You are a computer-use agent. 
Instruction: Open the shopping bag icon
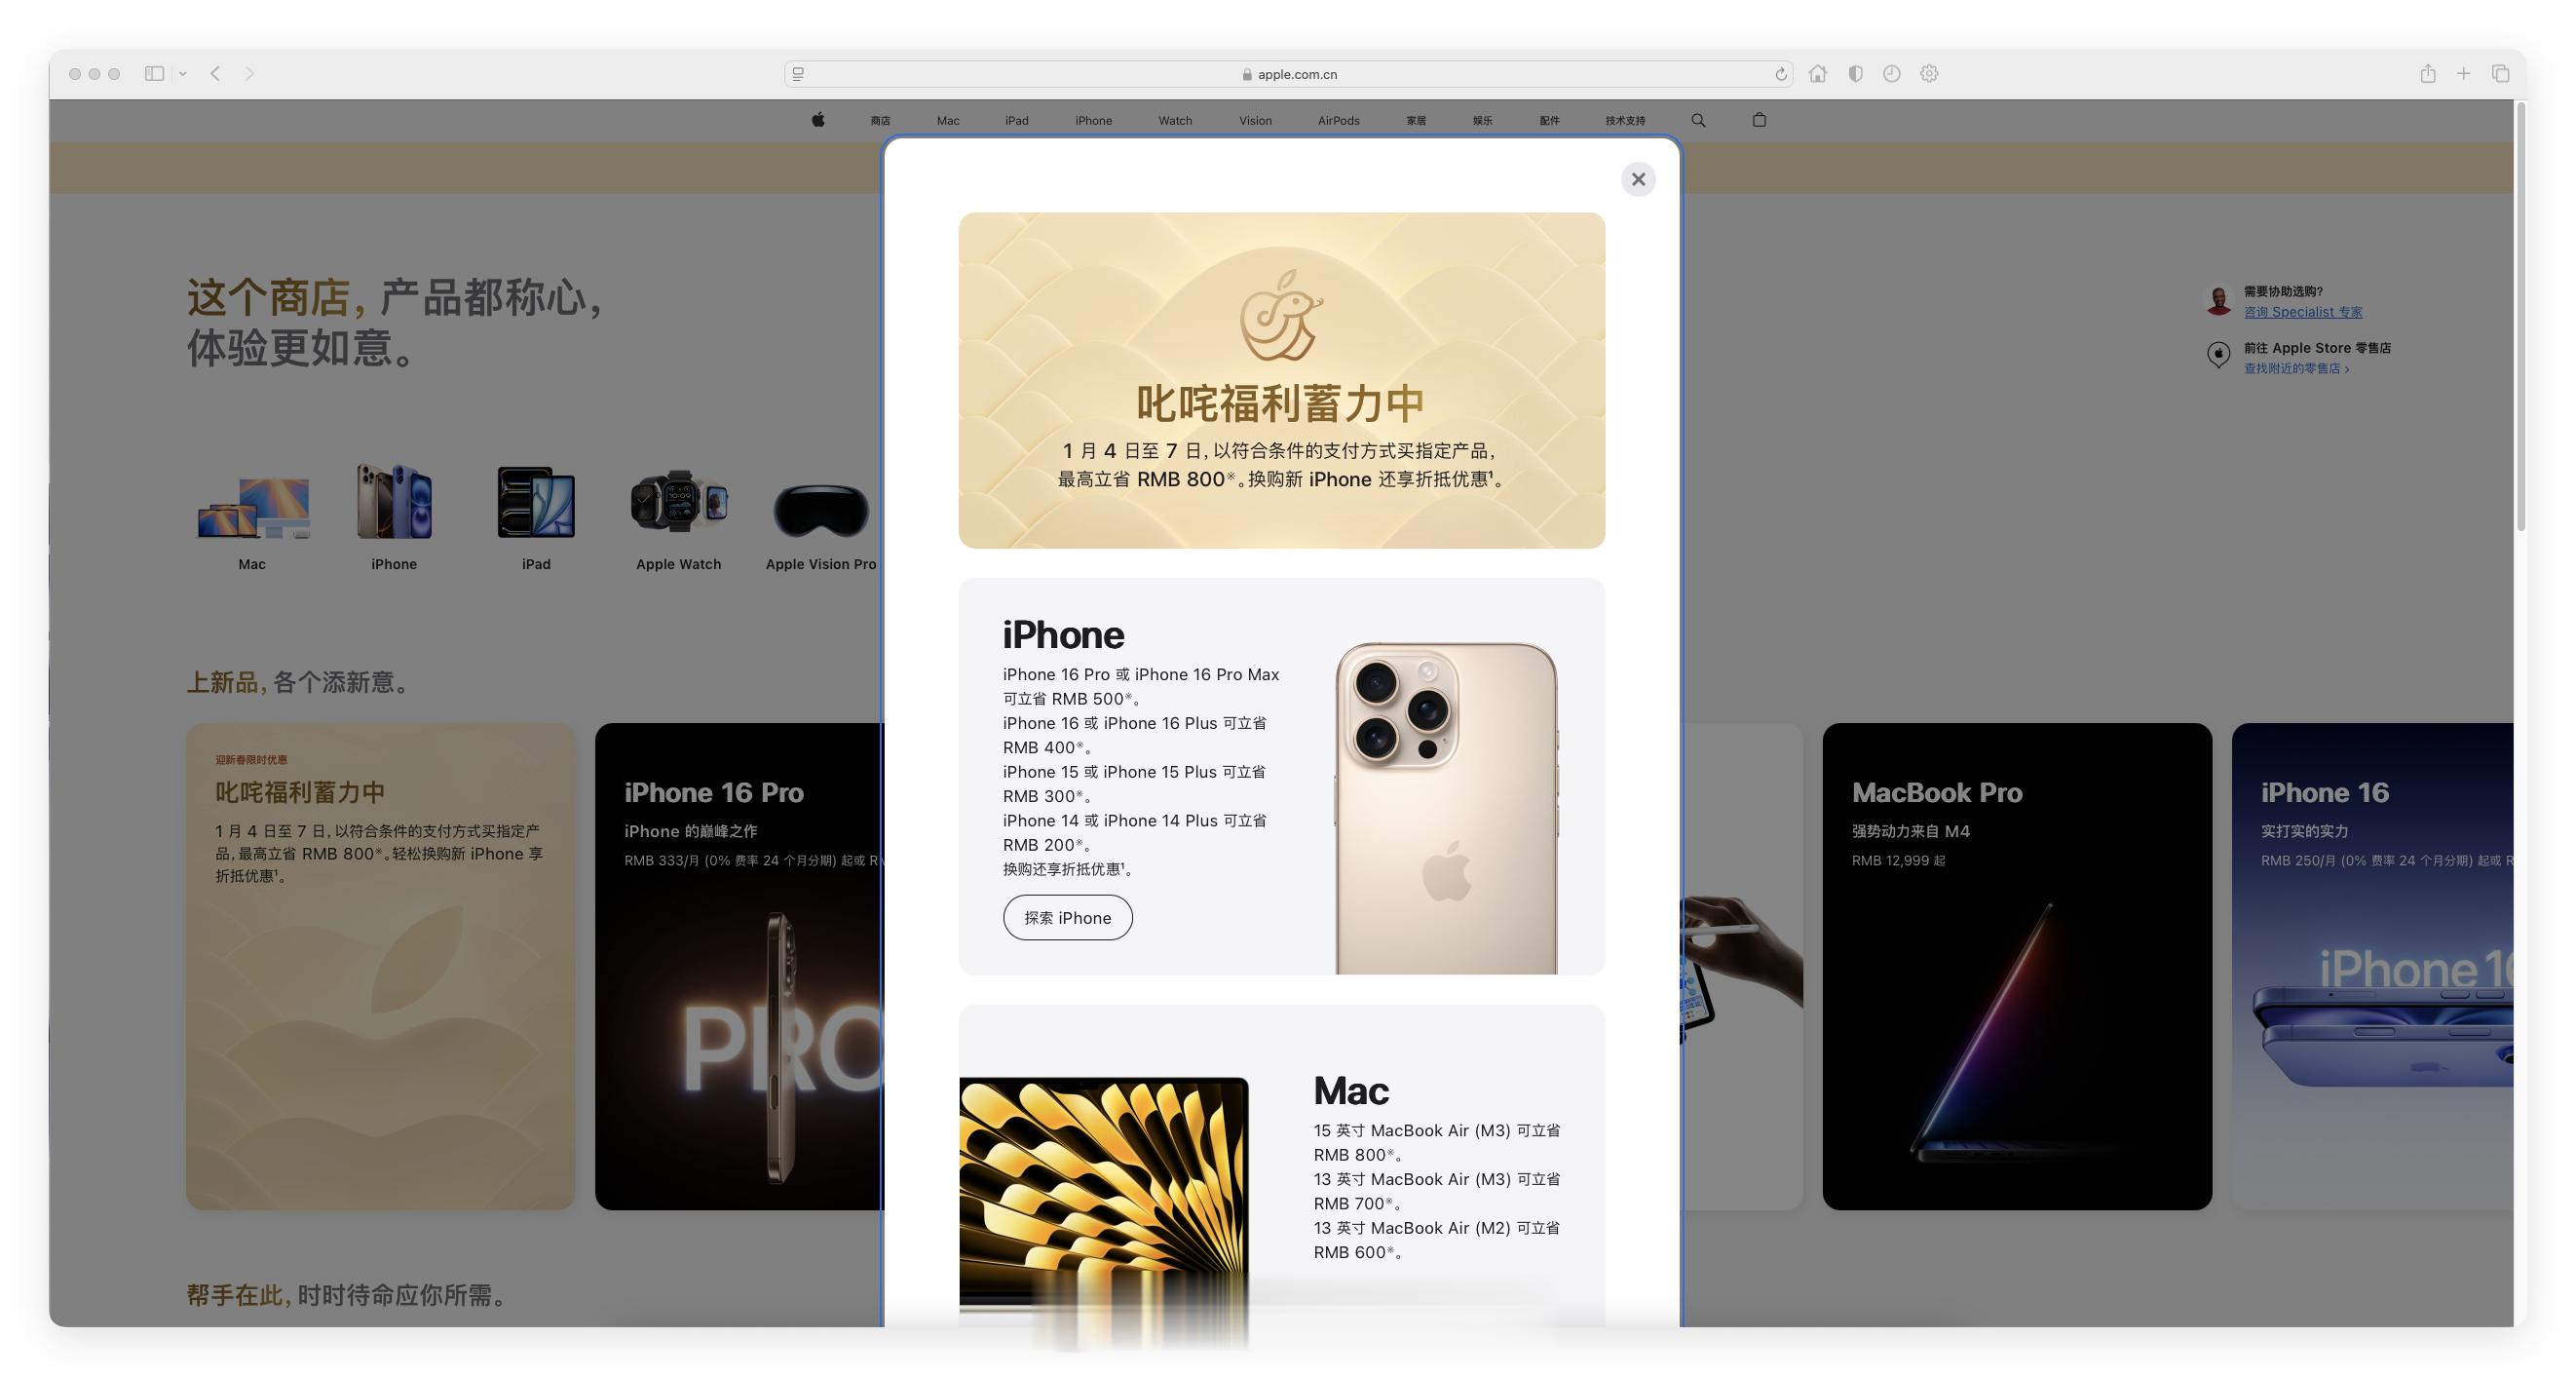(1759, 120)
